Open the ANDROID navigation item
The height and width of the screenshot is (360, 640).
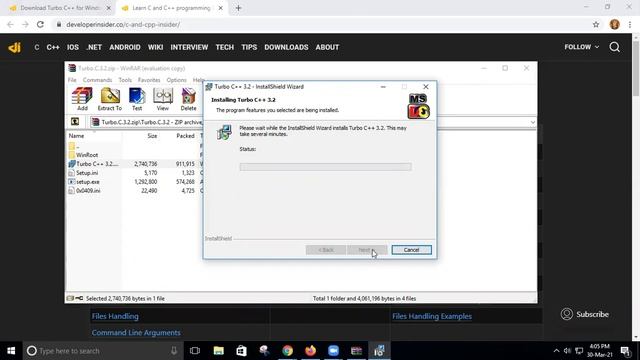point(124,47)
